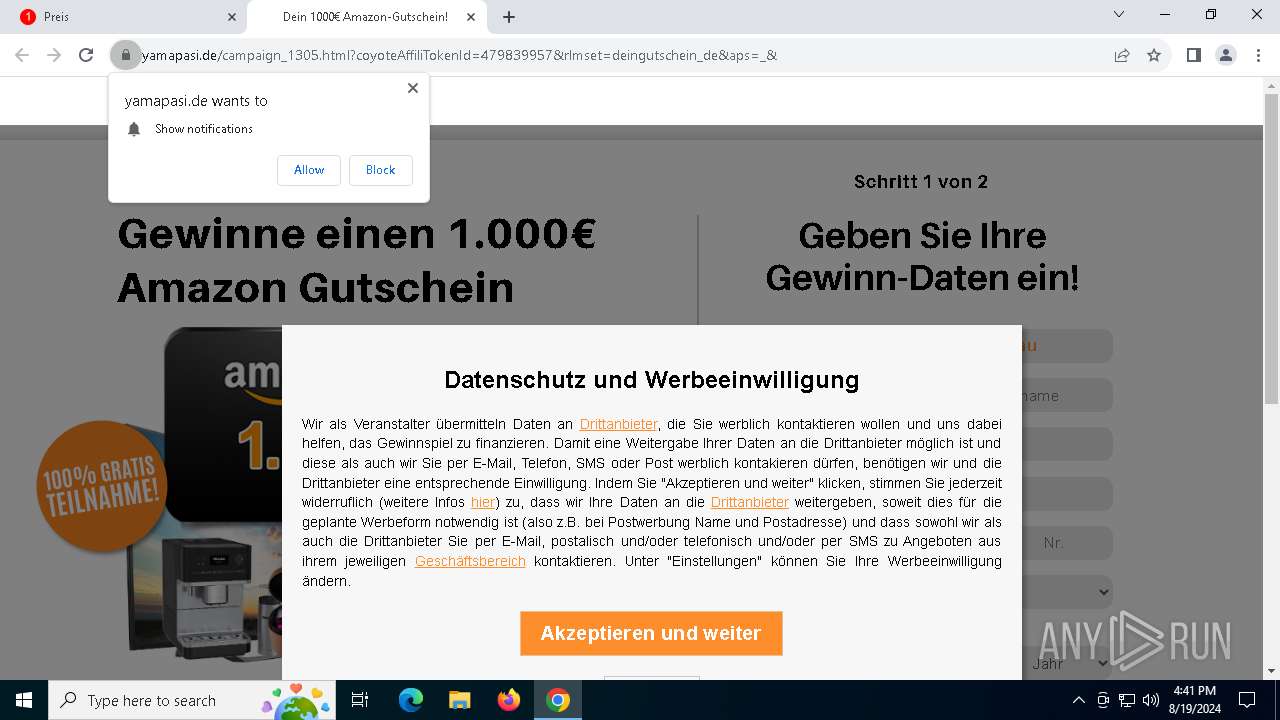Bookmark this page with the star icon
The width and height of the screenshot is (1280, 720).
(1154, 55)
